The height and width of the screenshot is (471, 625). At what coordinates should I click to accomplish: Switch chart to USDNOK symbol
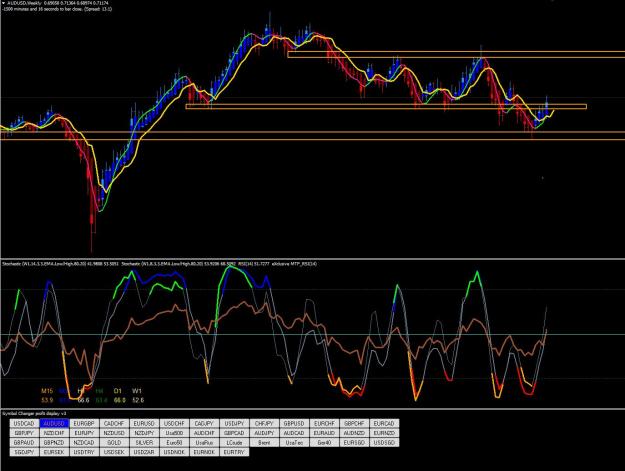point(174,452)
